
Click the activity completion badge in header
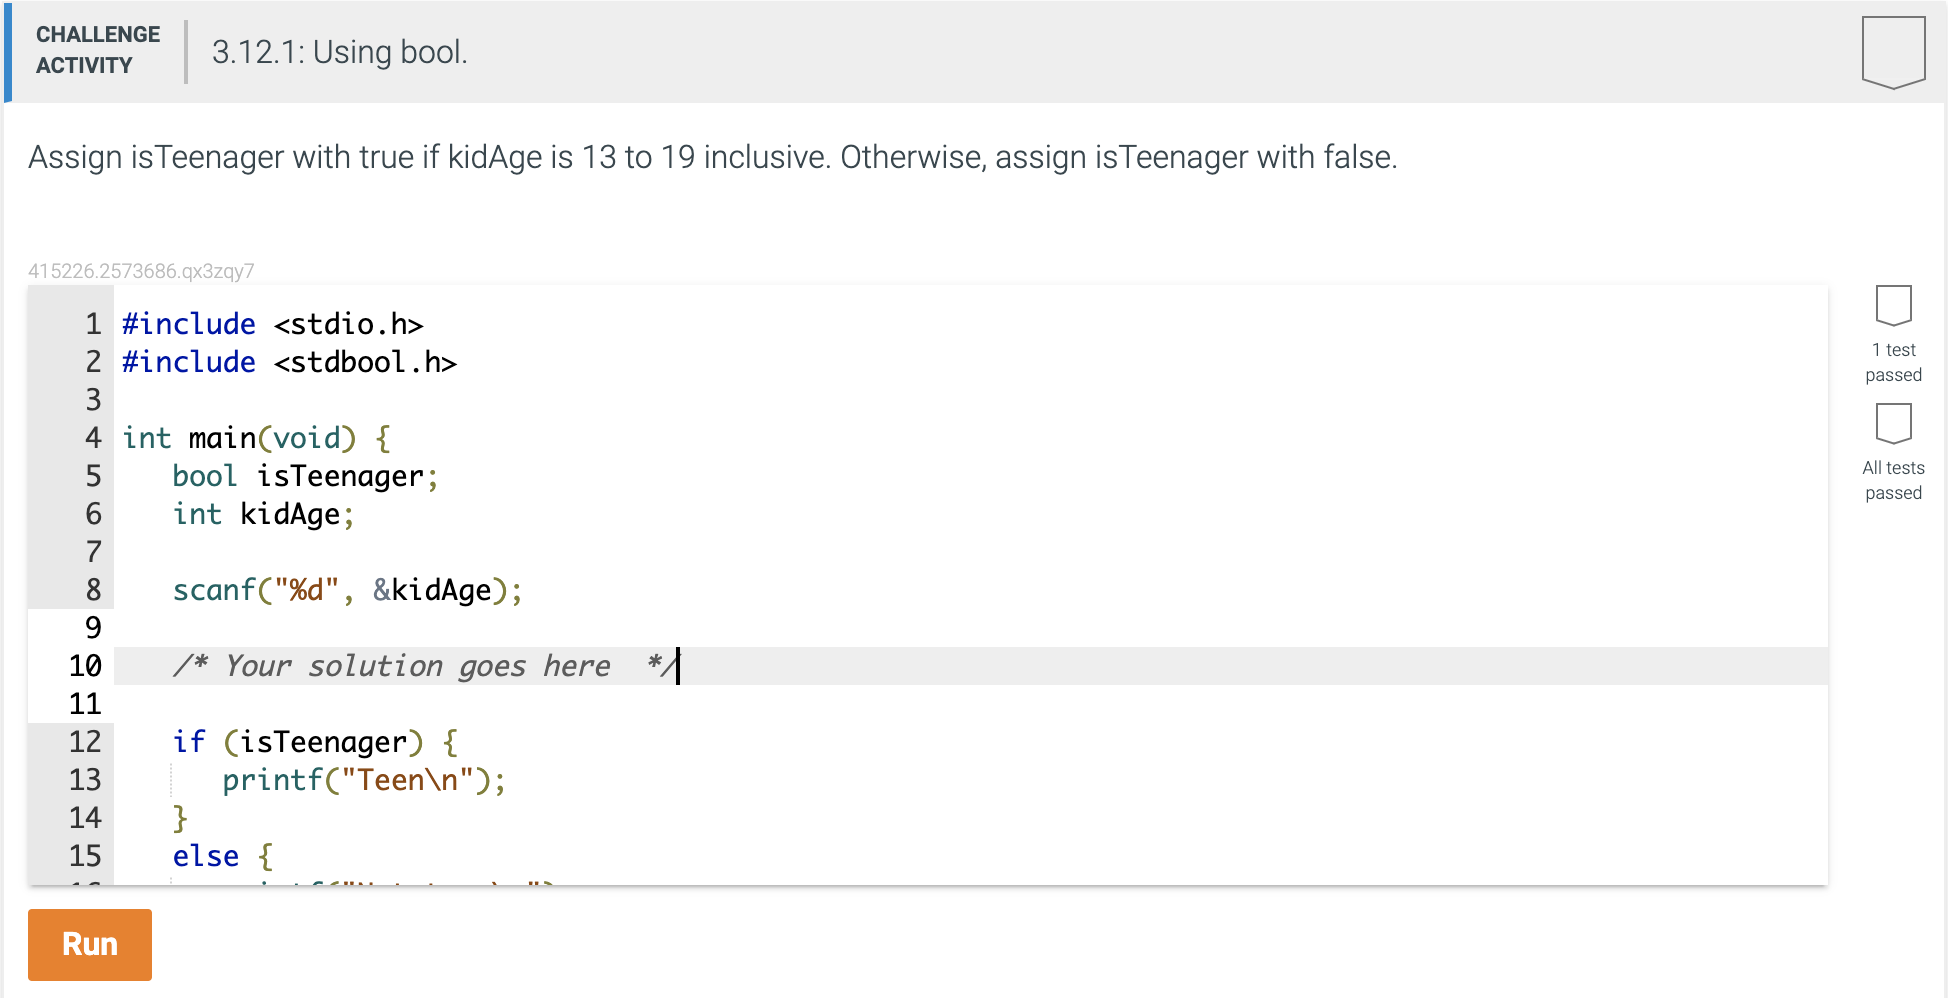click(x=1893, y=52)
